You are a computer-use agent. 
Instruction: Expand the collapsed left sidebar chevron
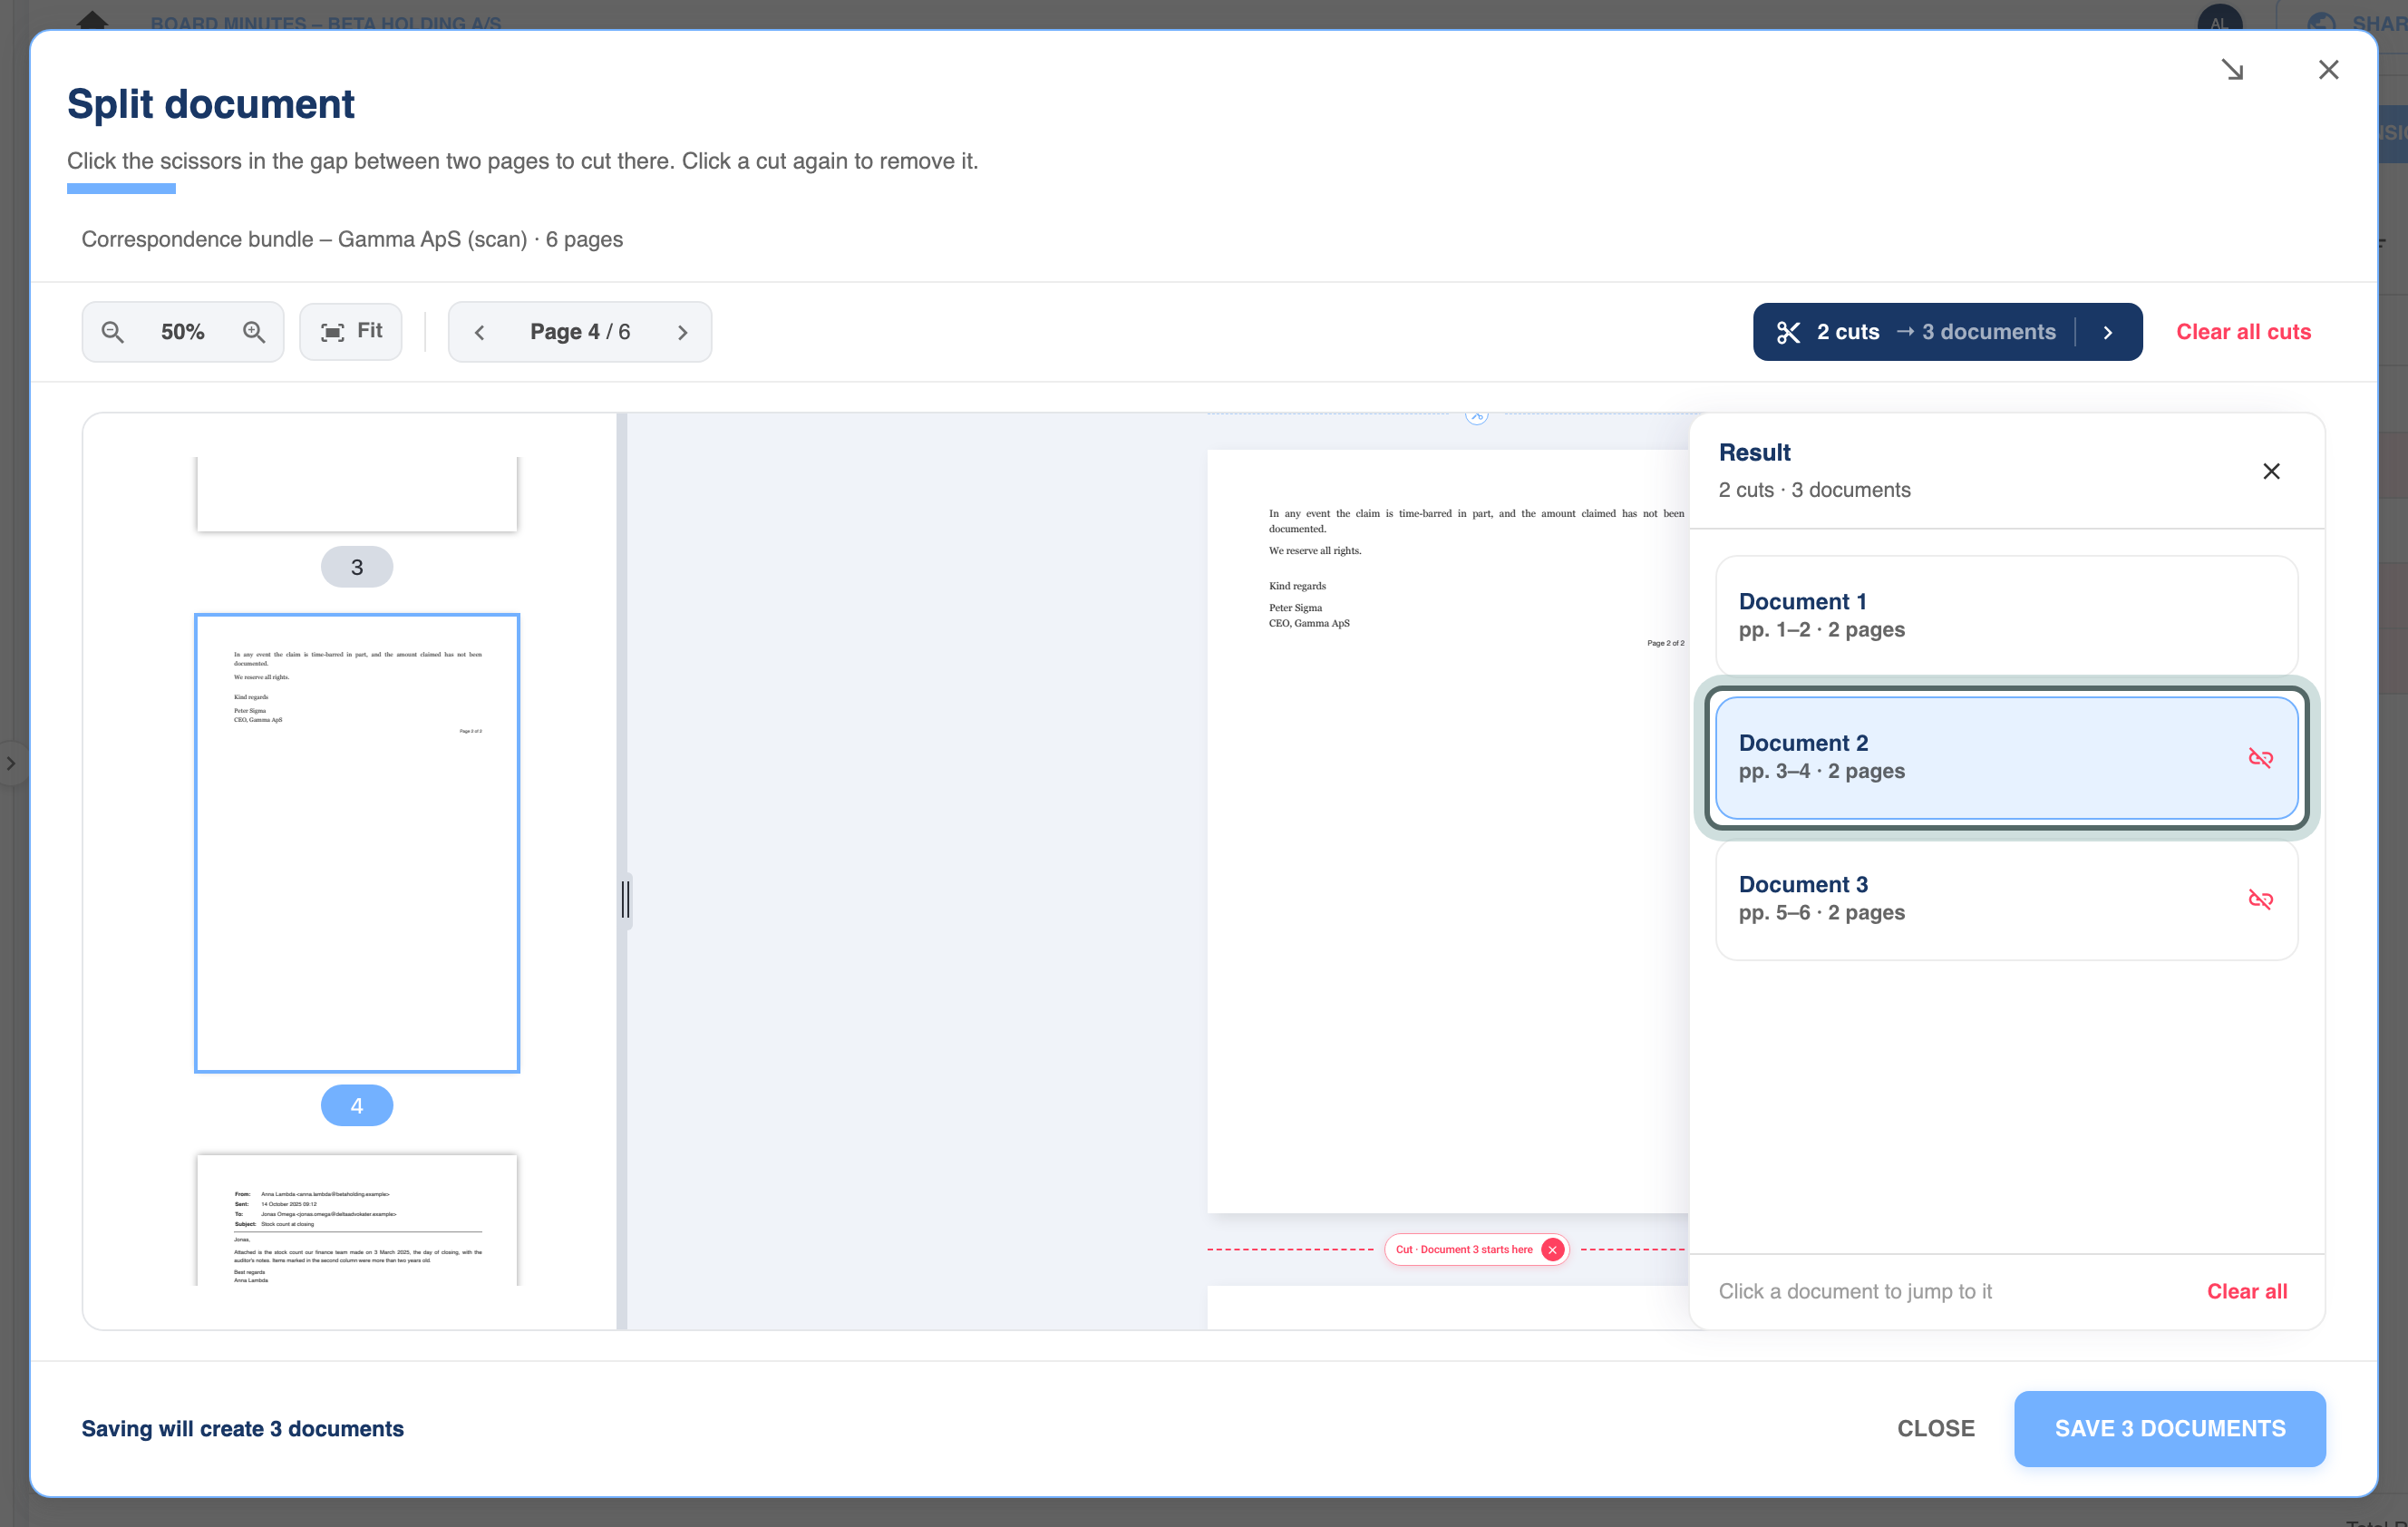pos(11,763)
